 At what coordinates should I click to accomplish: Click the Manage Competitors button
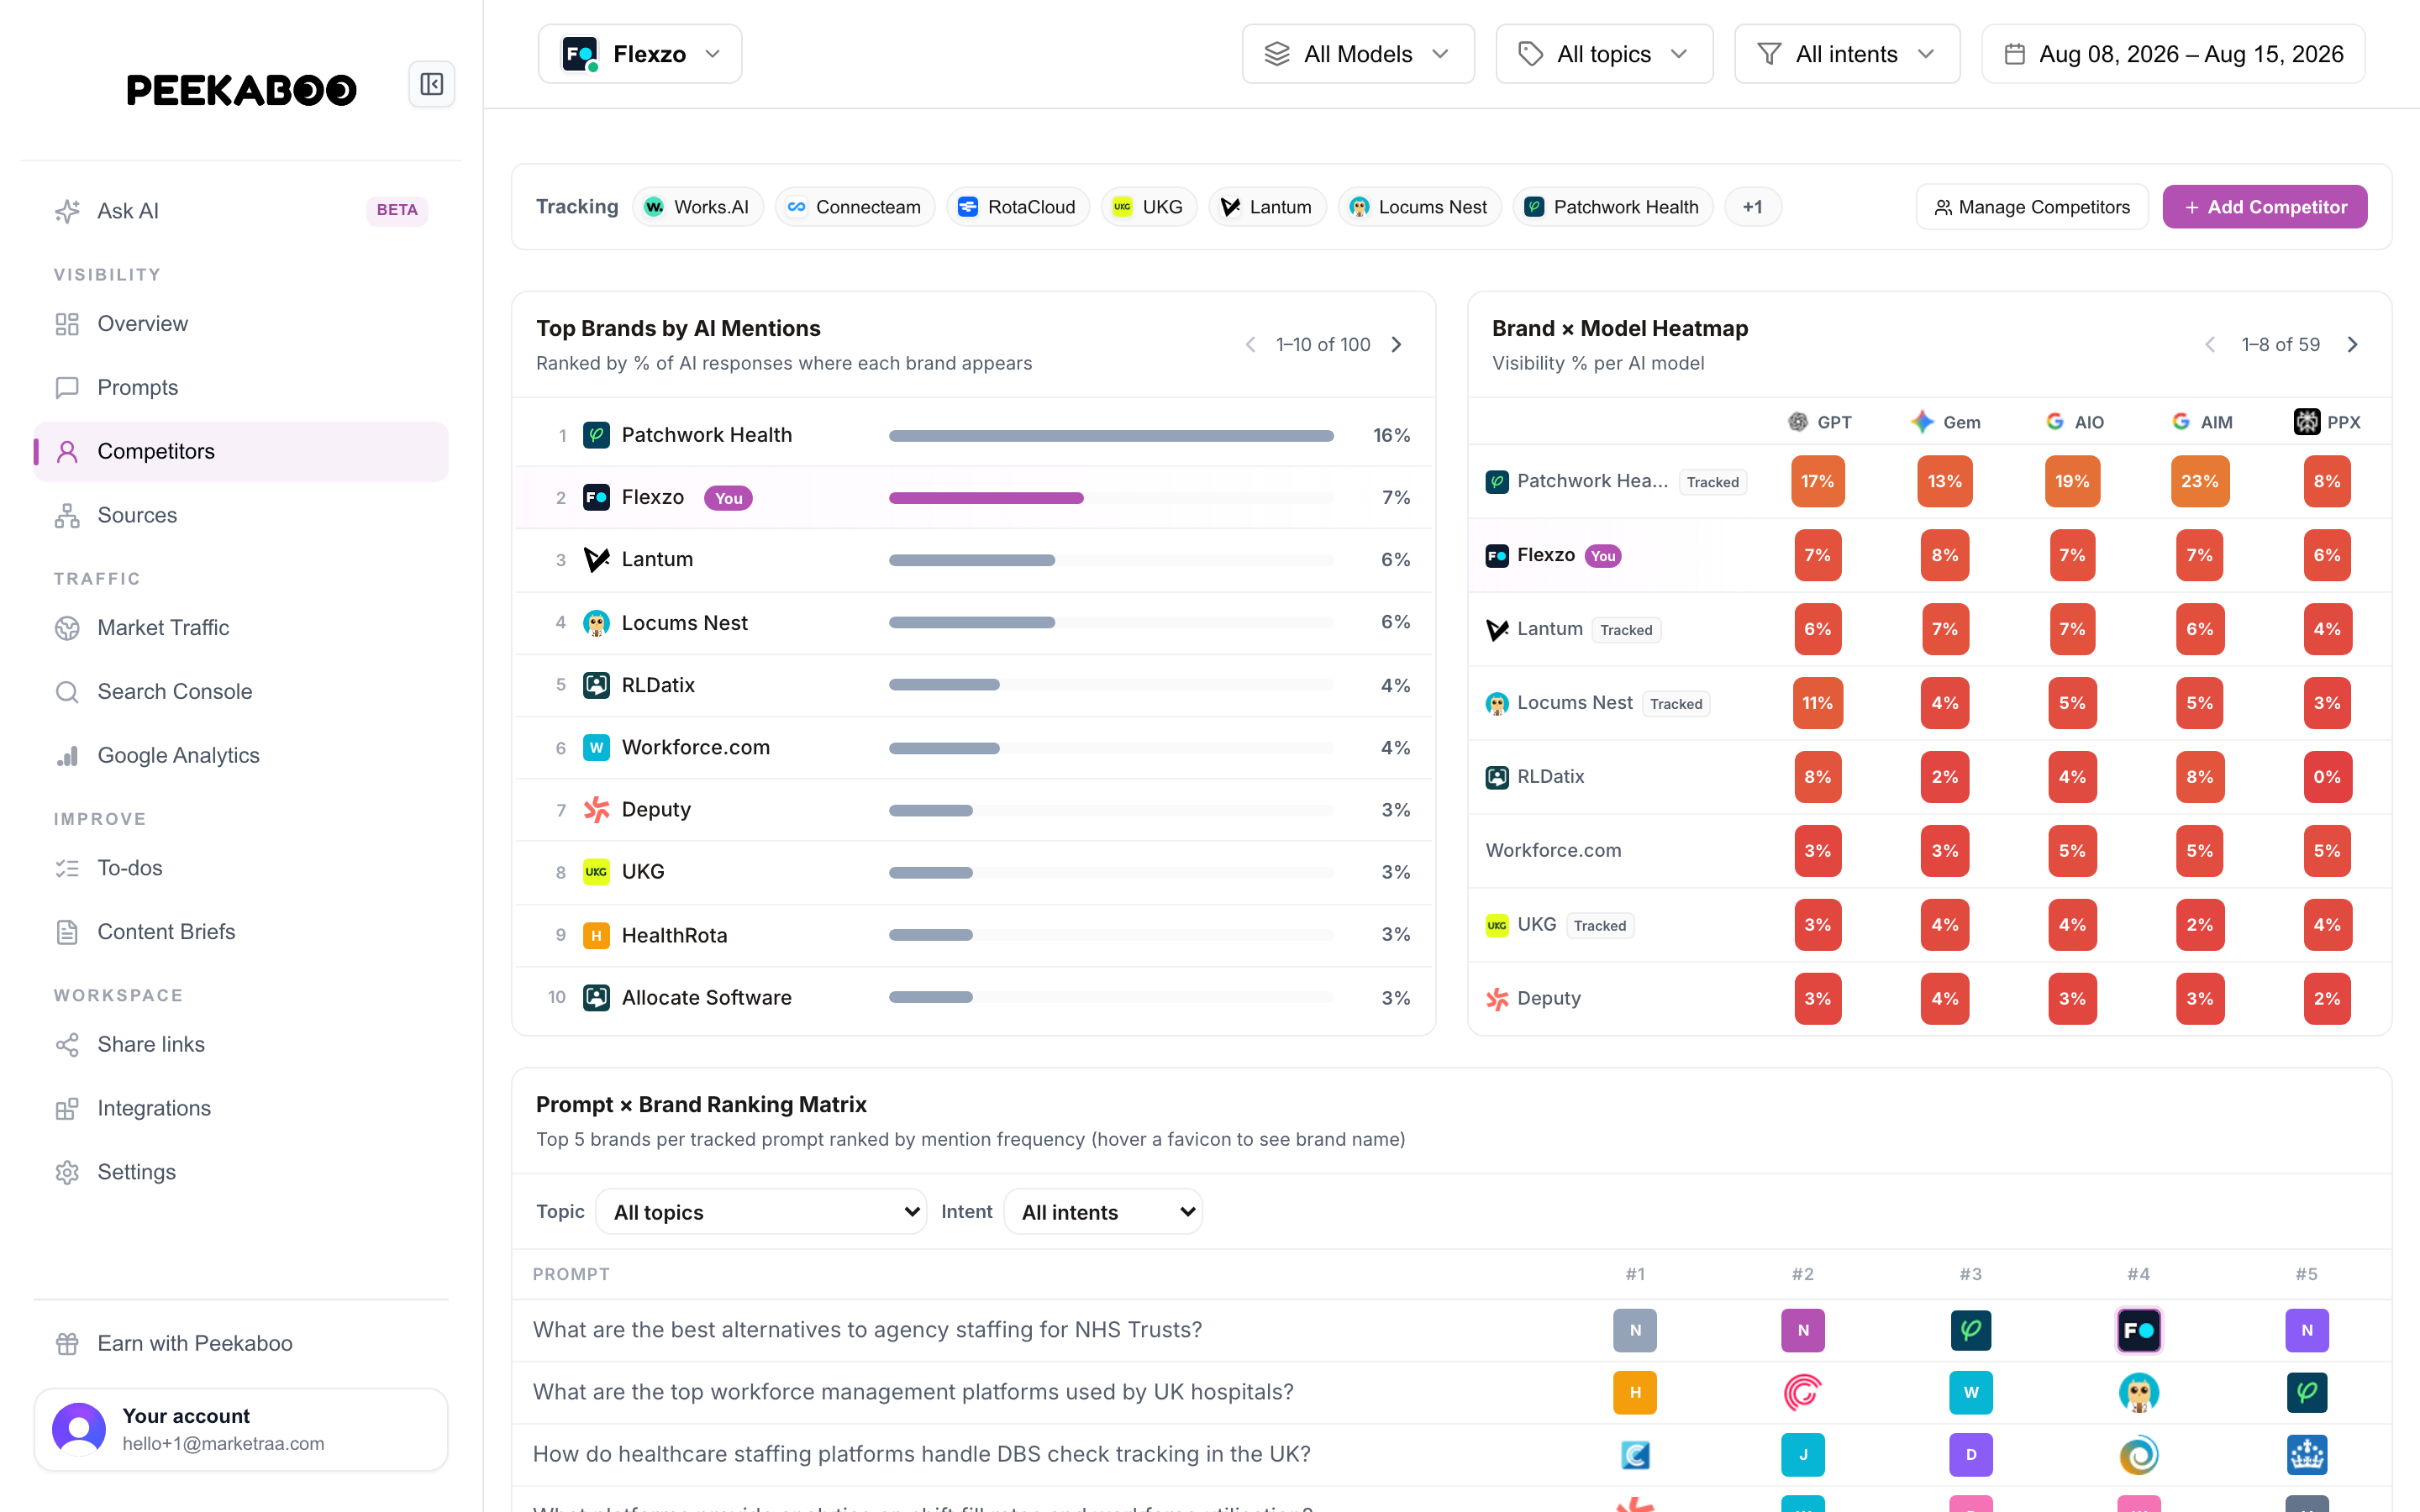2032,207
